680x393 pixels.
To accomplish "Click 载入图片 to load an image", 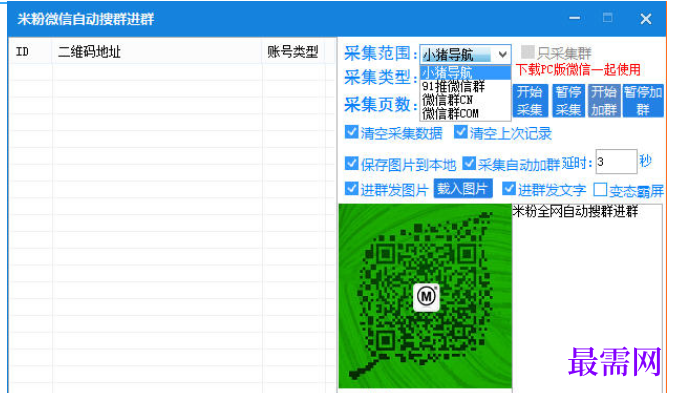I will click(463, 189).
